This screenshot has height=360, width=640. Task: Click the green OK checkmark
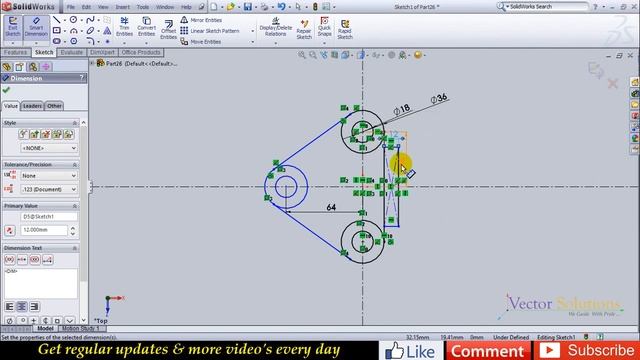[x=6, y=90]
